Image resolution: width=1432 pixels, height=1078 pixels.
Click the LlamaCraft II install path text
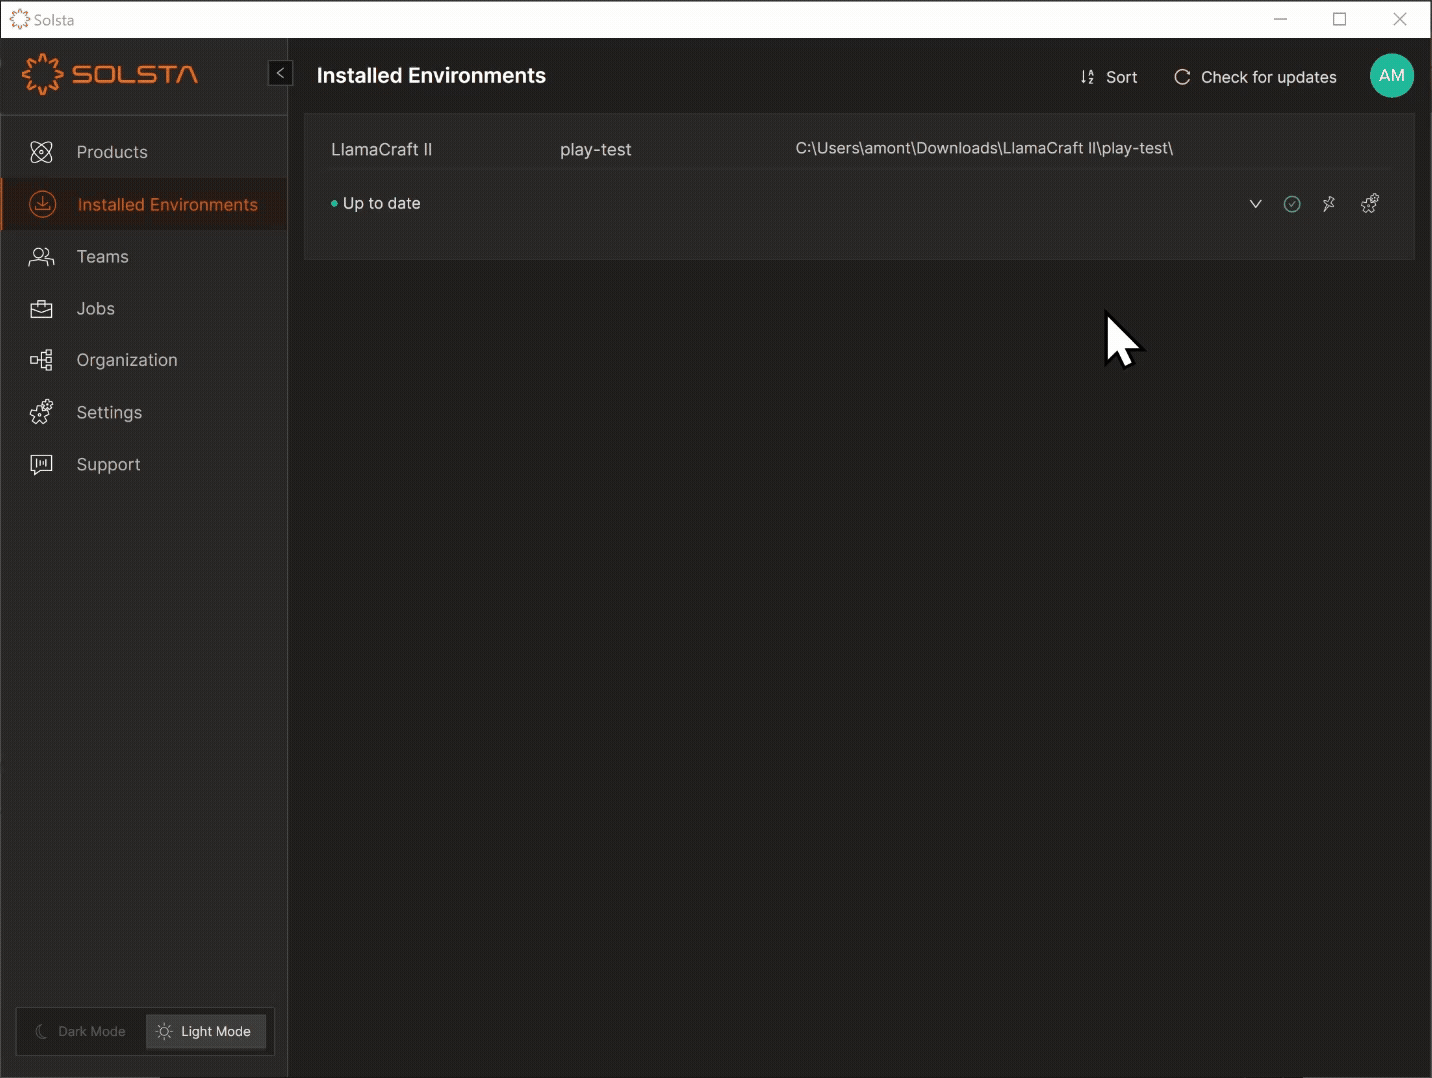[984, 148]
